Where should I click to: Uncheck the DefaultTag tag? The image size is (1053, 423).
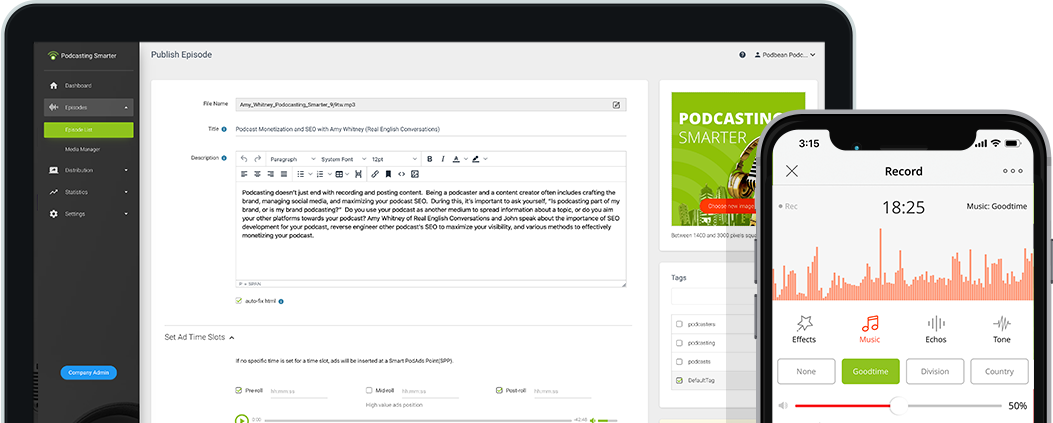[679, 380]
